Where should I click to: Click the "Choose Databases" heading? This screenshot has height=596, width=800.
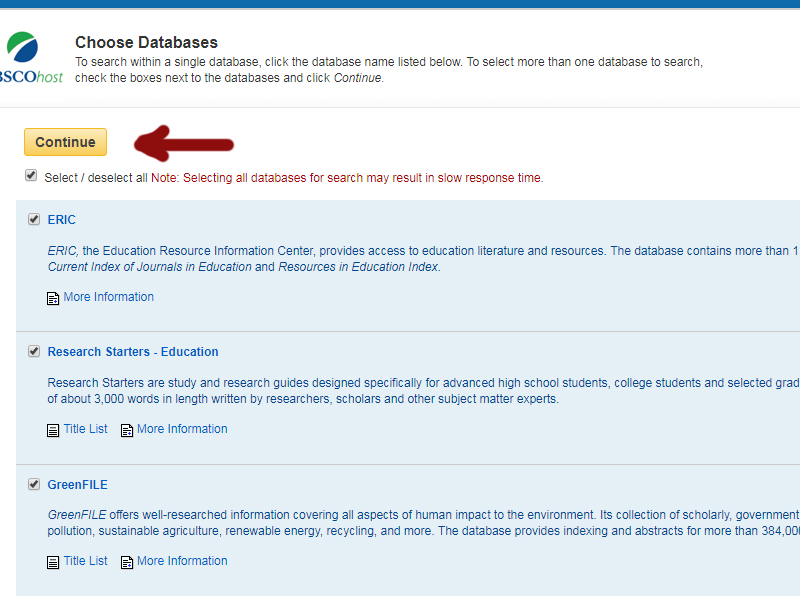[x=146, y=42]
